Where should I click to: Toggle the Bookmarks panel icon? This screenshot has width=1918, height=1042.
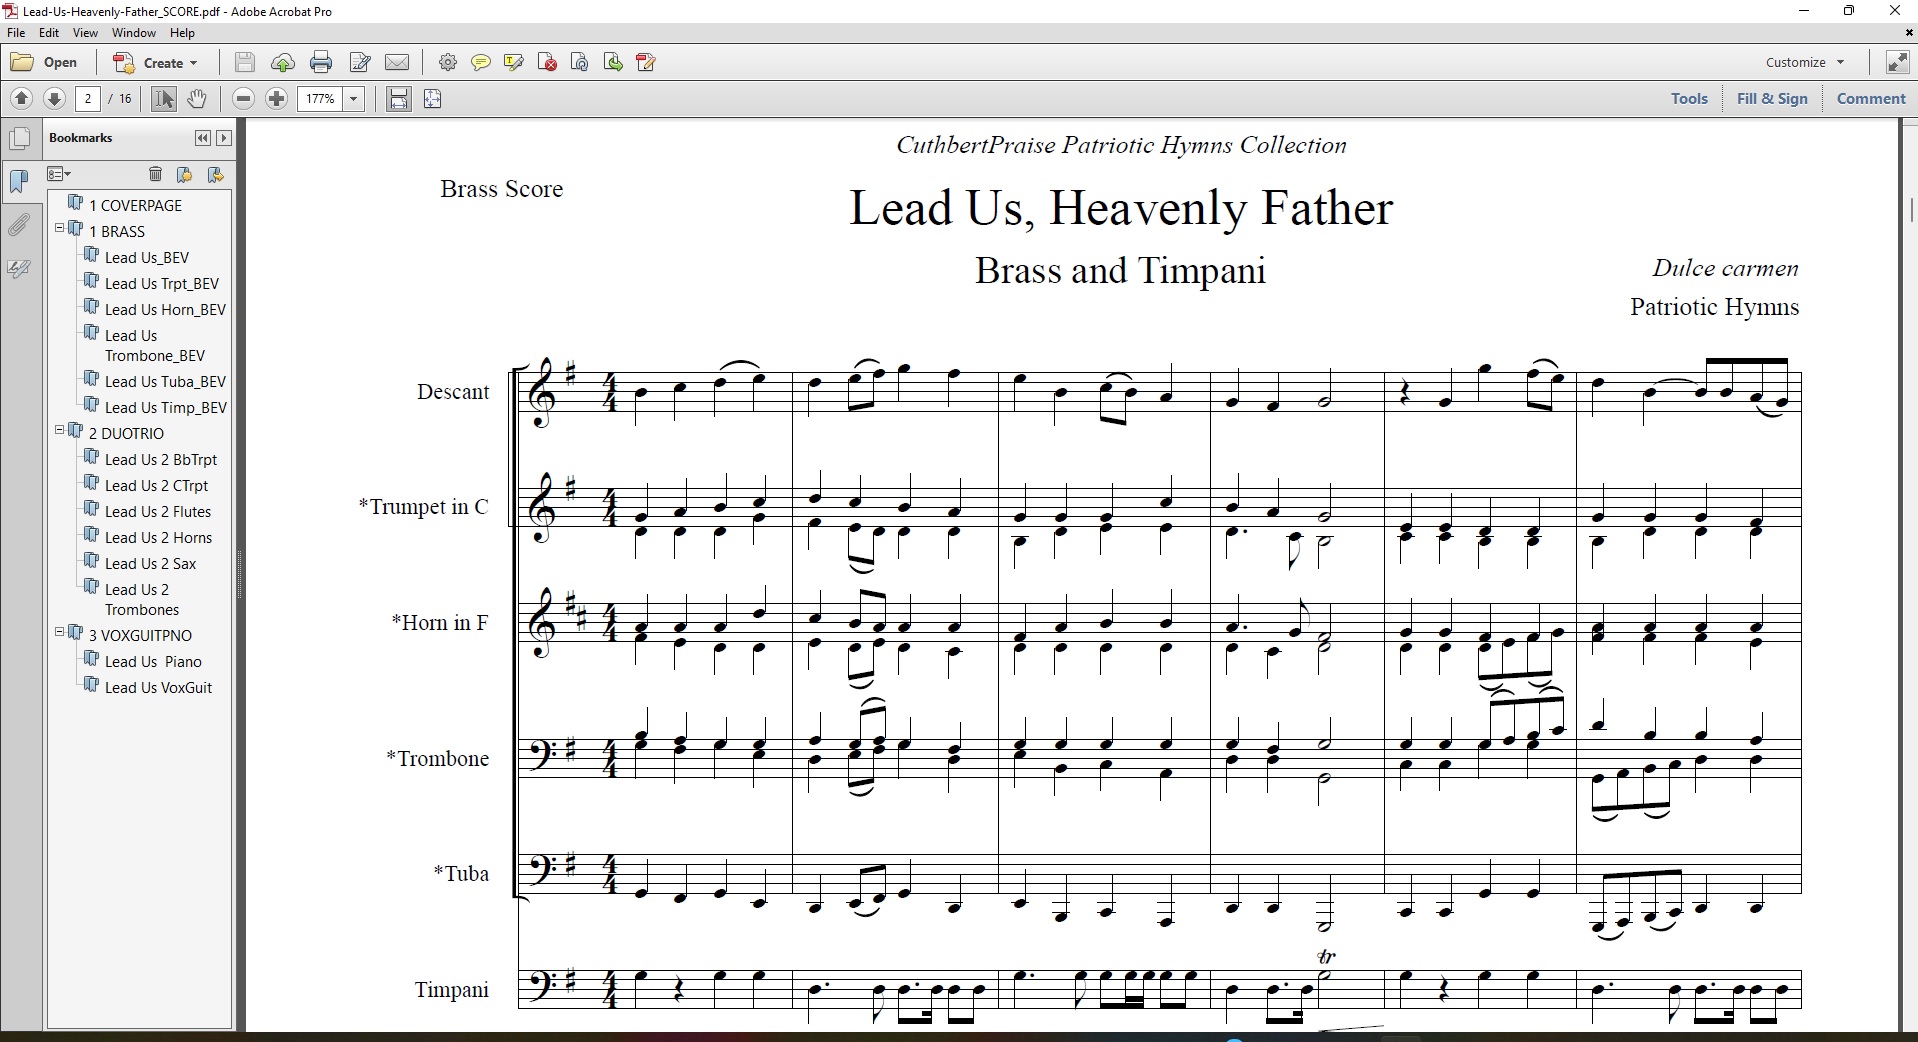point(19,181)
